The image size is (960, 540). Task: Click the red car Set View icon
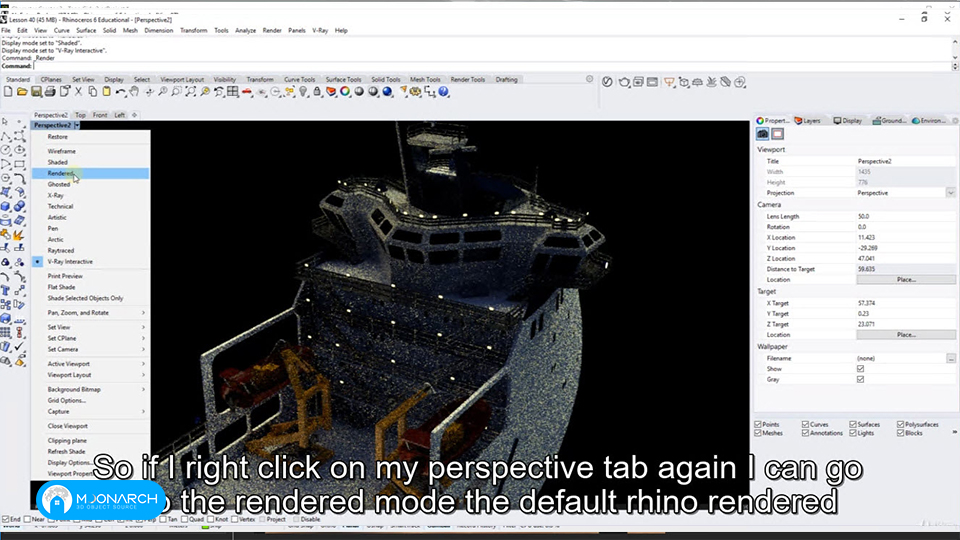point(247,92)
